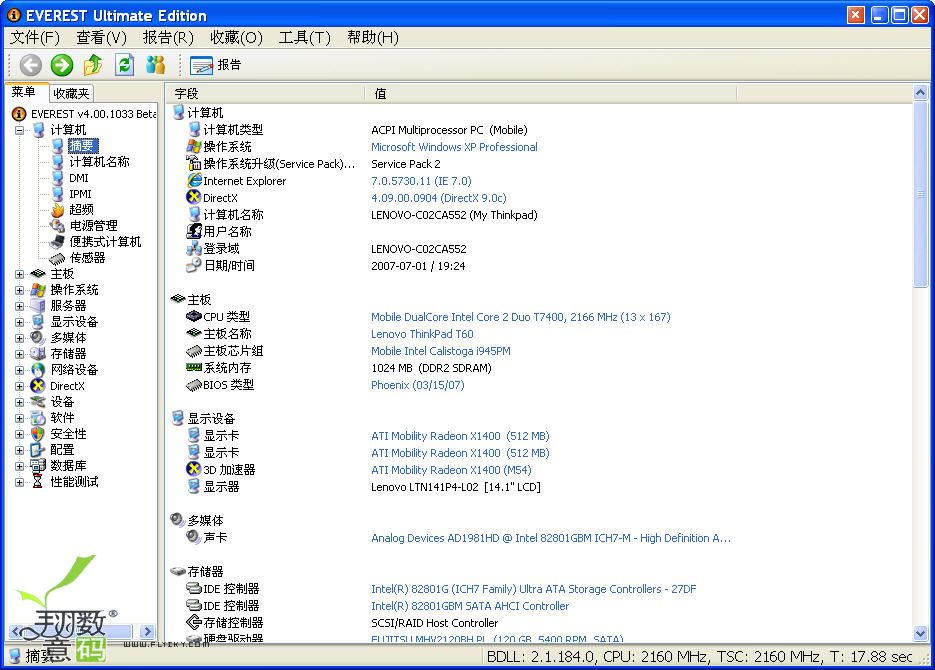Expand the 网络设备 tree node
935x670 pixels.
(20, 370)
